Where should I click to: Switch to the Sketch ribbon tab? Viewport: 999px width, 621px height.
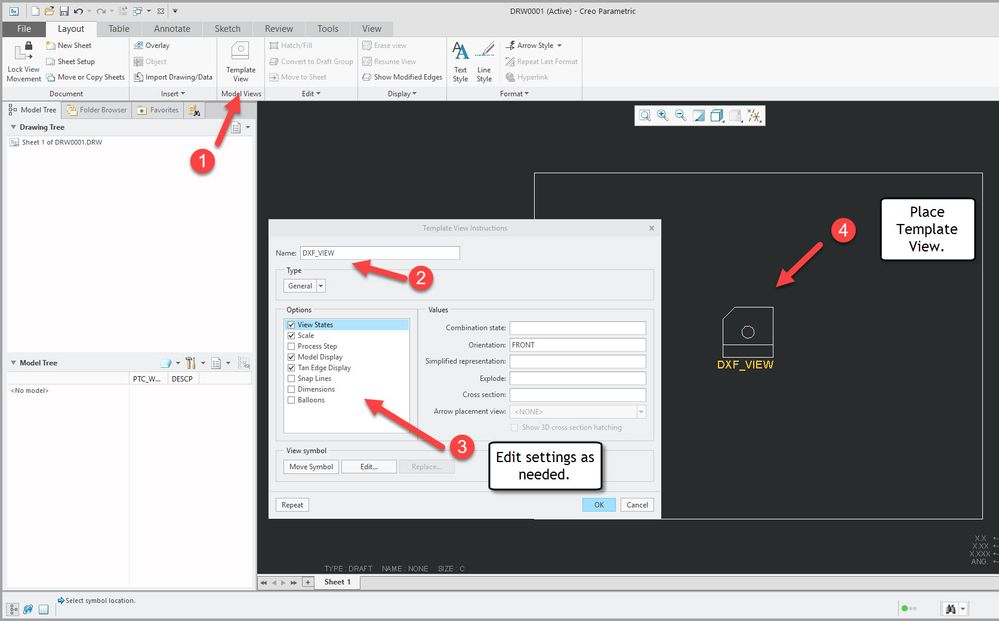[x=227, y=29]
